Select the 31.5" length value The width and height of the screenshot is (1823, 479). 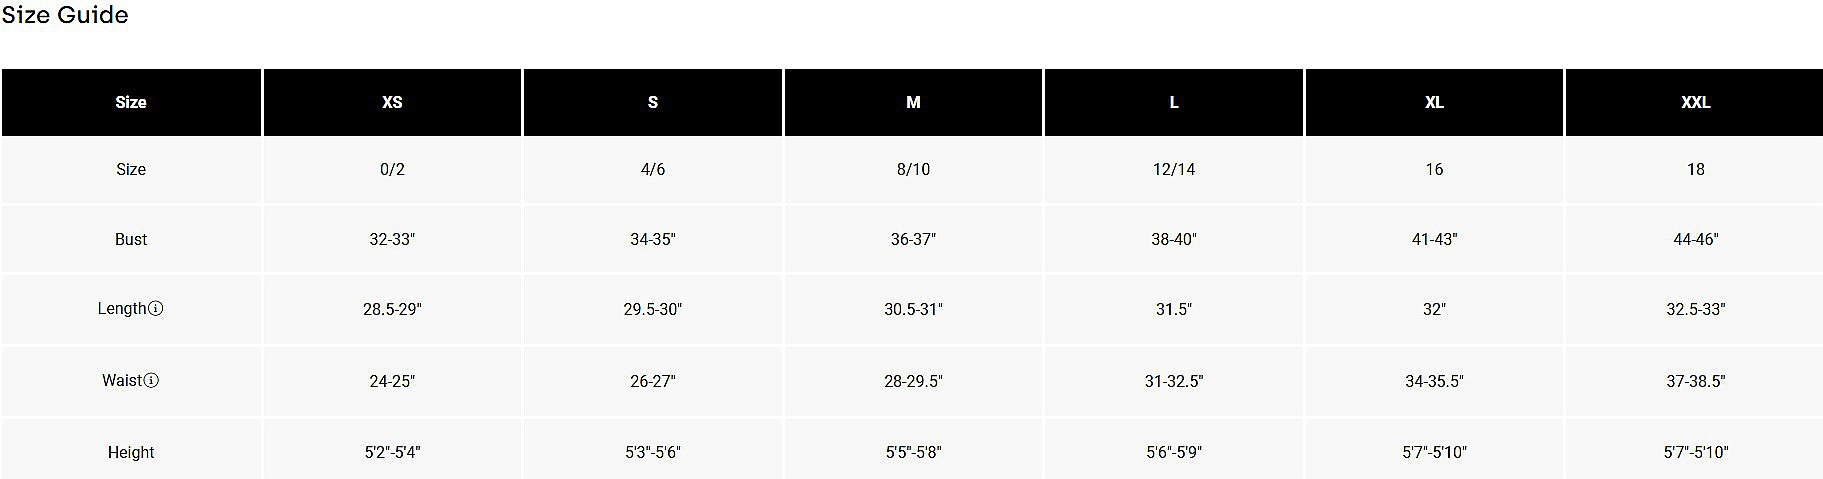(1174, 309)
